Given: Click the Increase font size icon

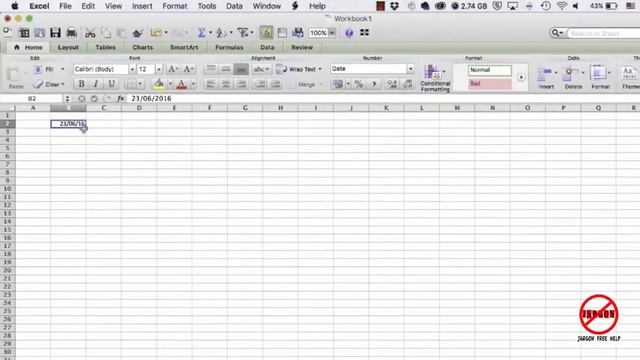Looking at the screenshot, I should (172, 69).
